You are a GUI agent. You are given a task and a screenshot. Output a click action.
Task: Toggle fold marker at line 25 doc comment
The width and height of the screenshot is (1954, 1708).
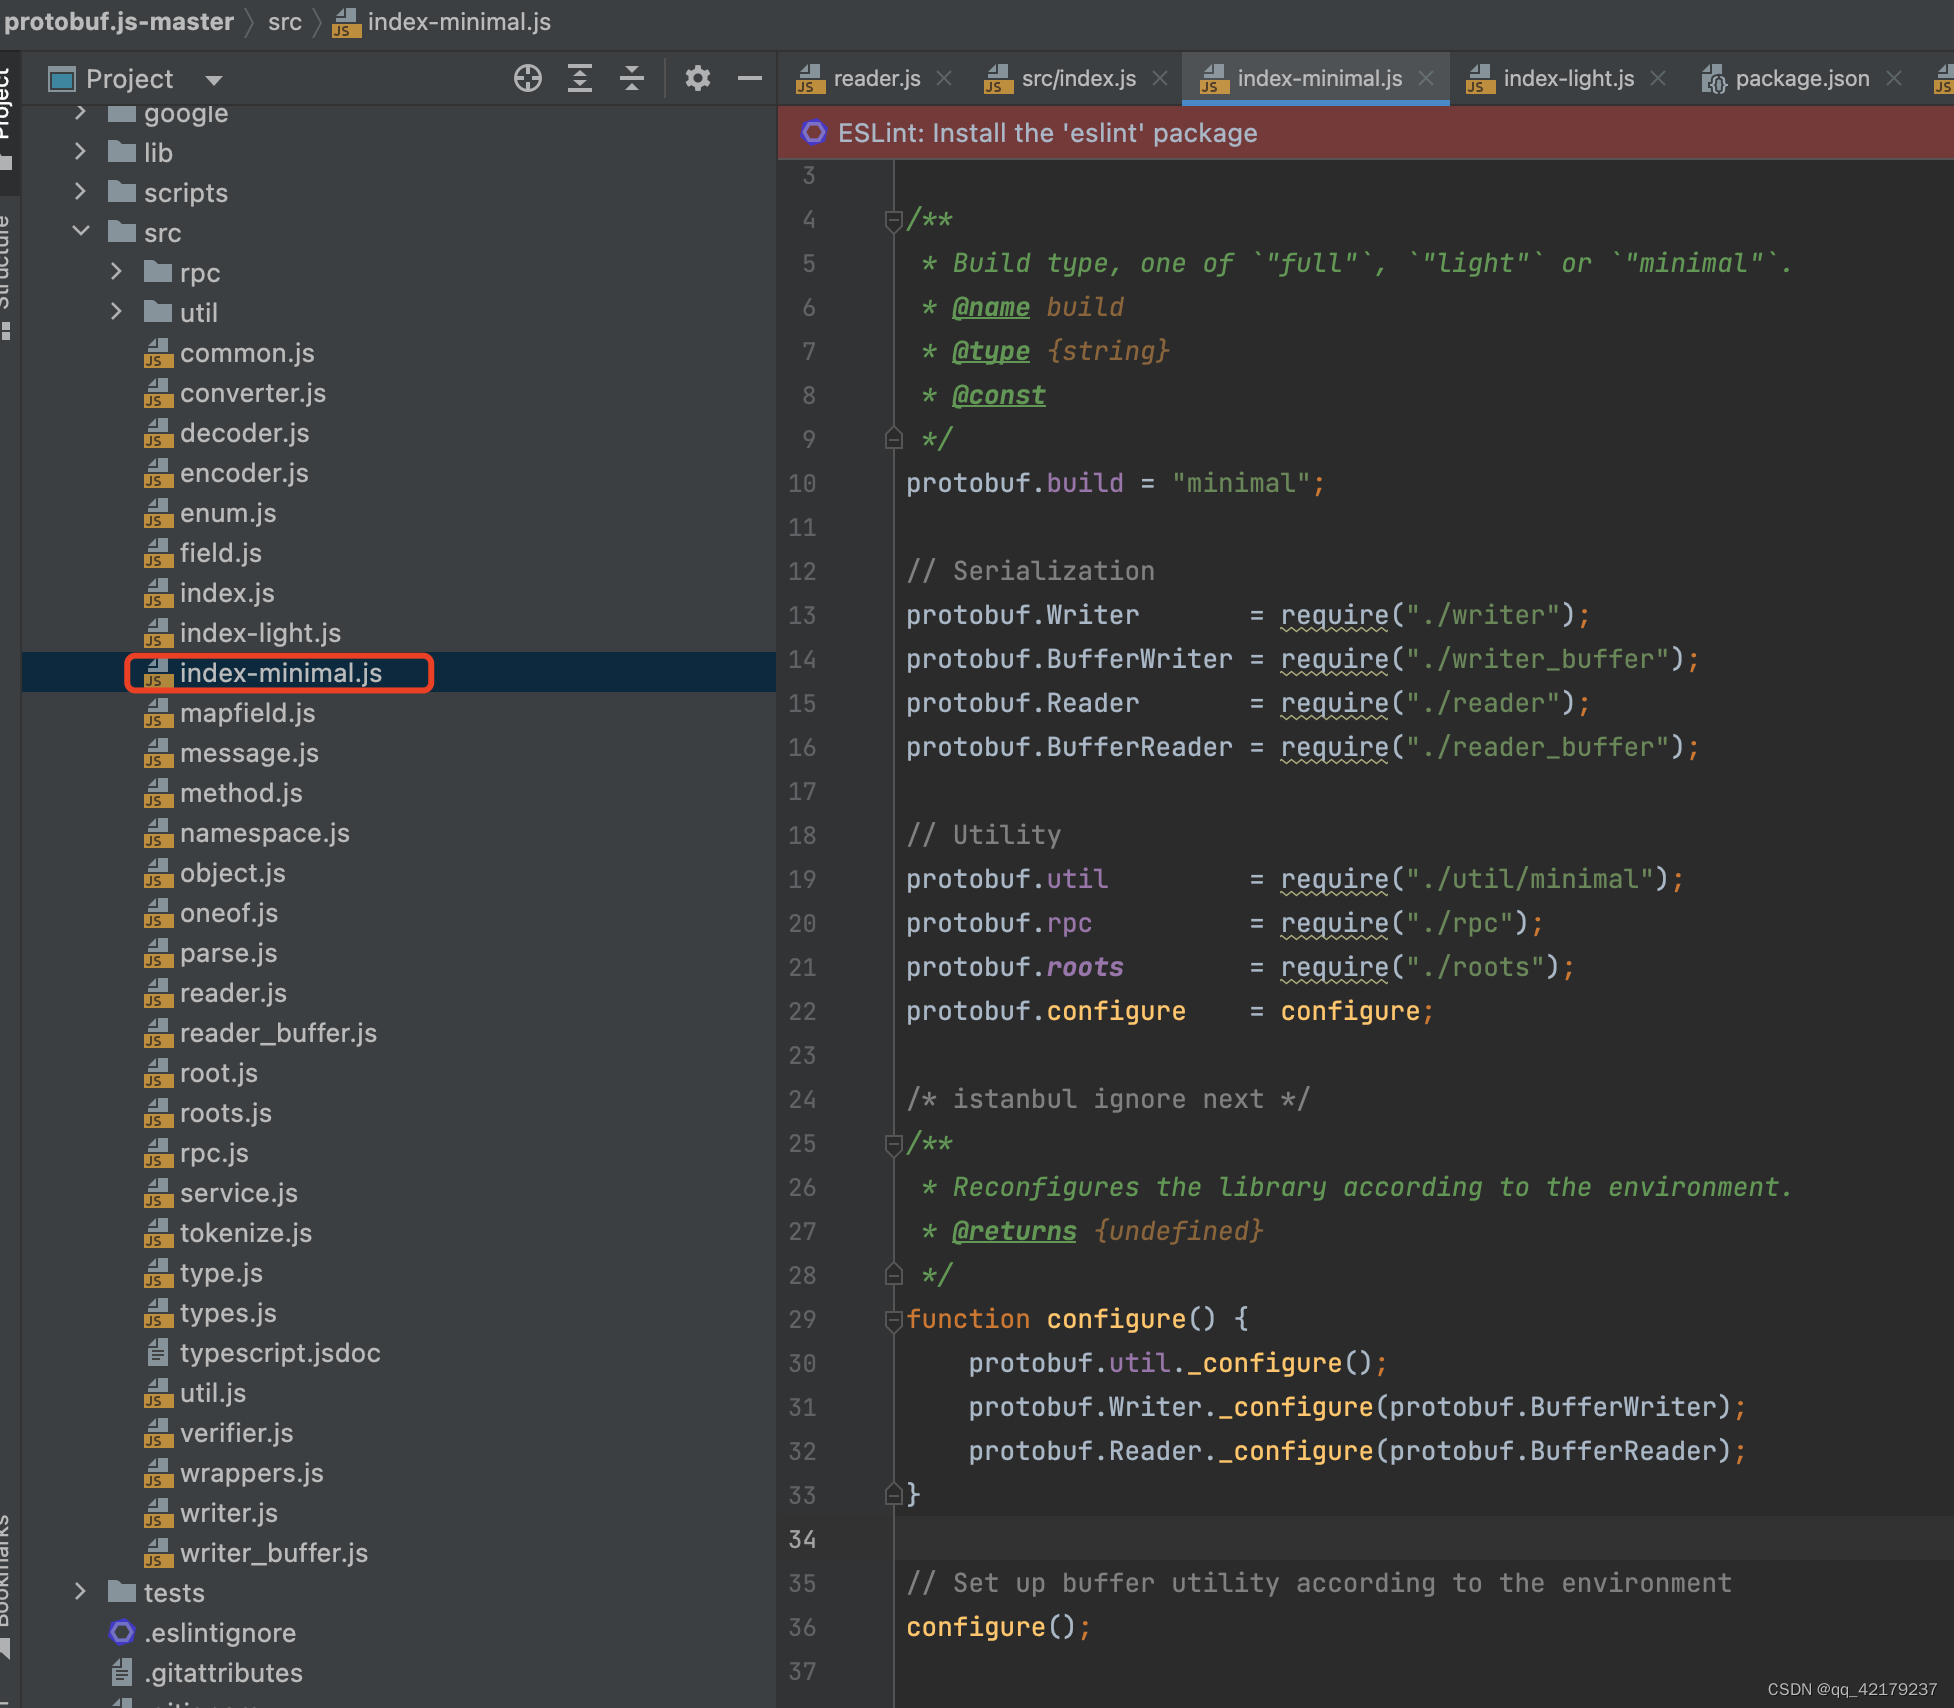(x=893, y=1144)
